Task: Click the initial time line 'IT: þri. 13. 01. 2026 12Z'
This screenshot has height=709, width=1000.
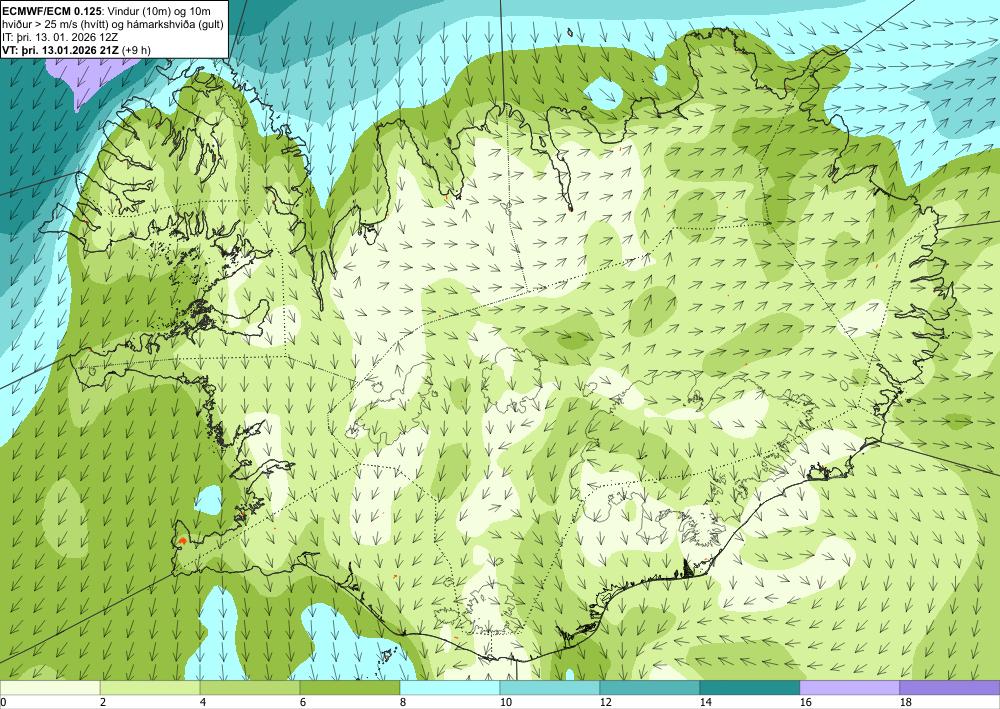Action: (60, 37)
